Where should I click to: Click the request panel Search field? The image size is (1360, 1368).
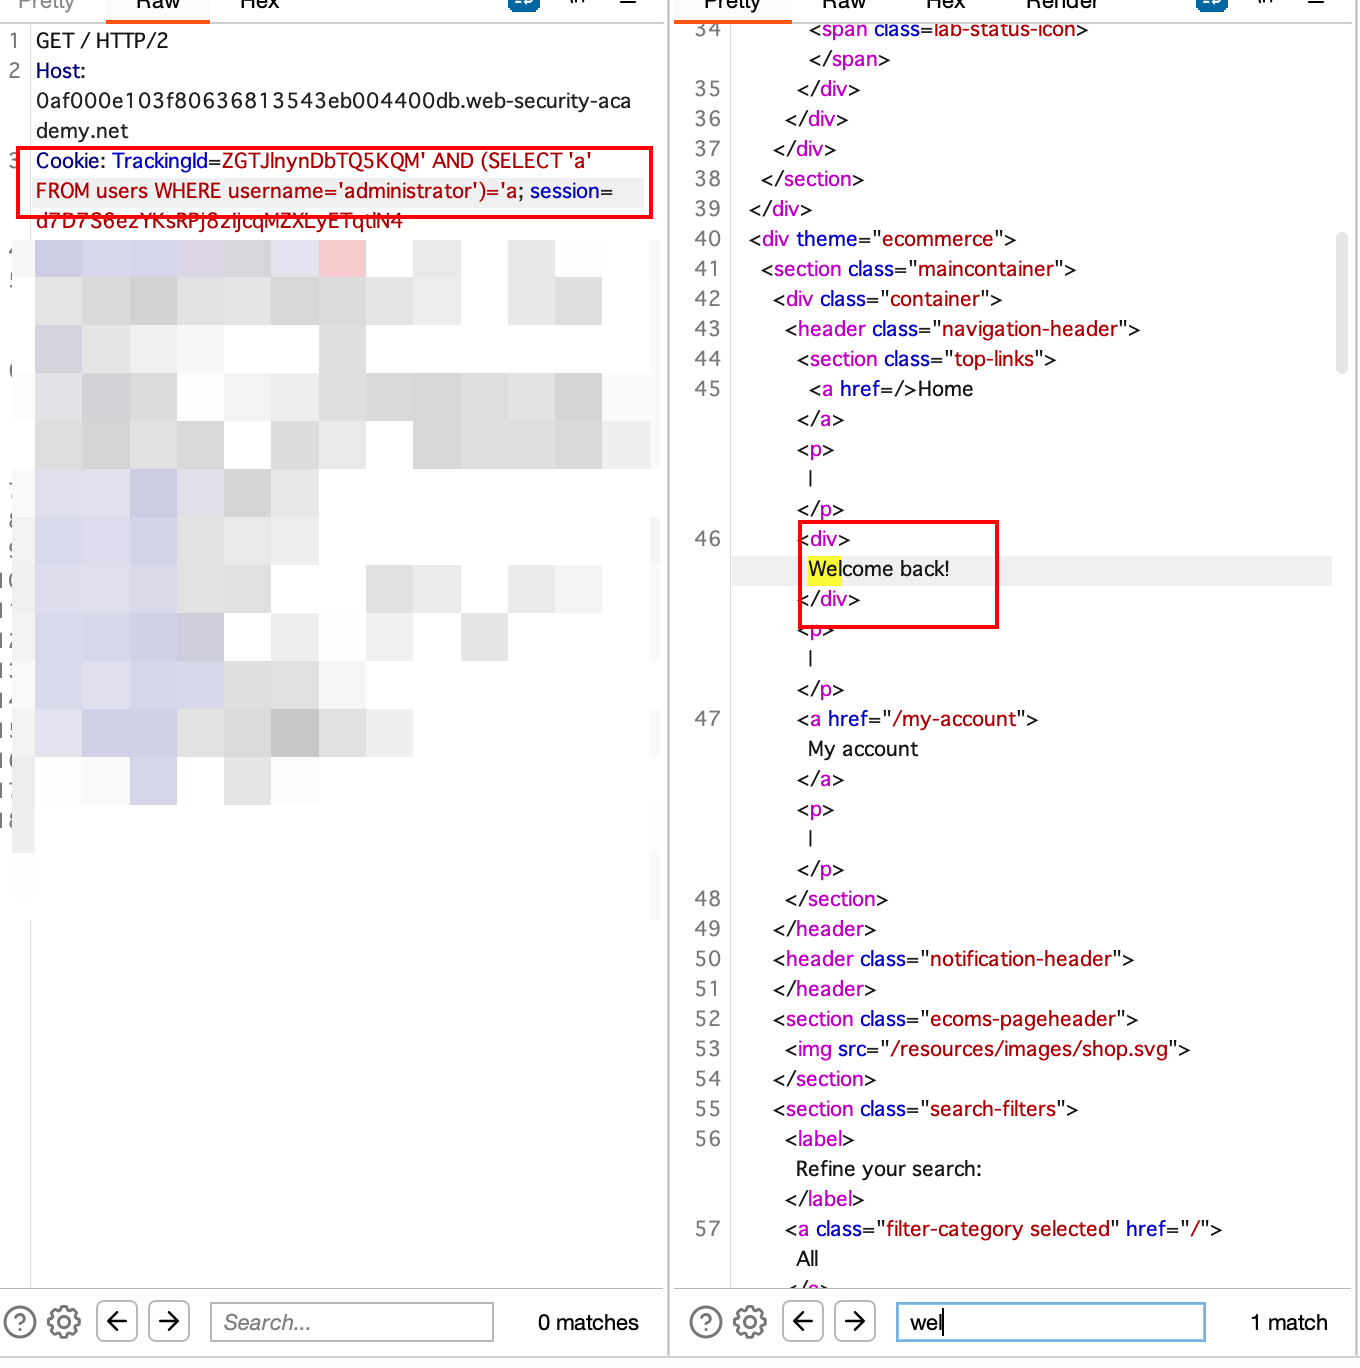click(351, 1321)
